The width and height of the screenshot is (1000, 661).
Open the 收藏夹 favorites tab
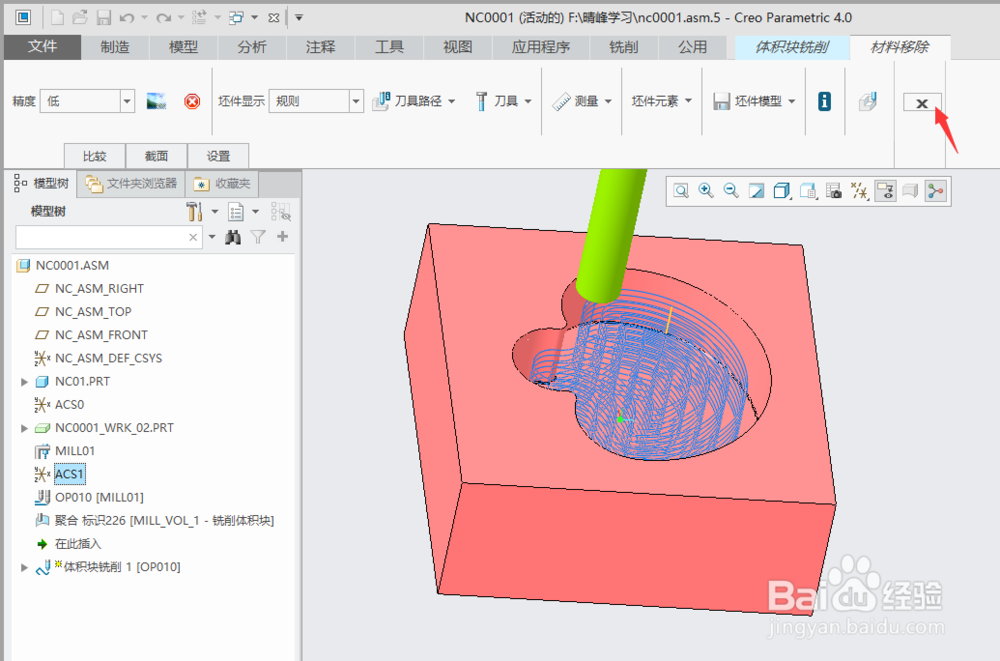pos(223,184)
